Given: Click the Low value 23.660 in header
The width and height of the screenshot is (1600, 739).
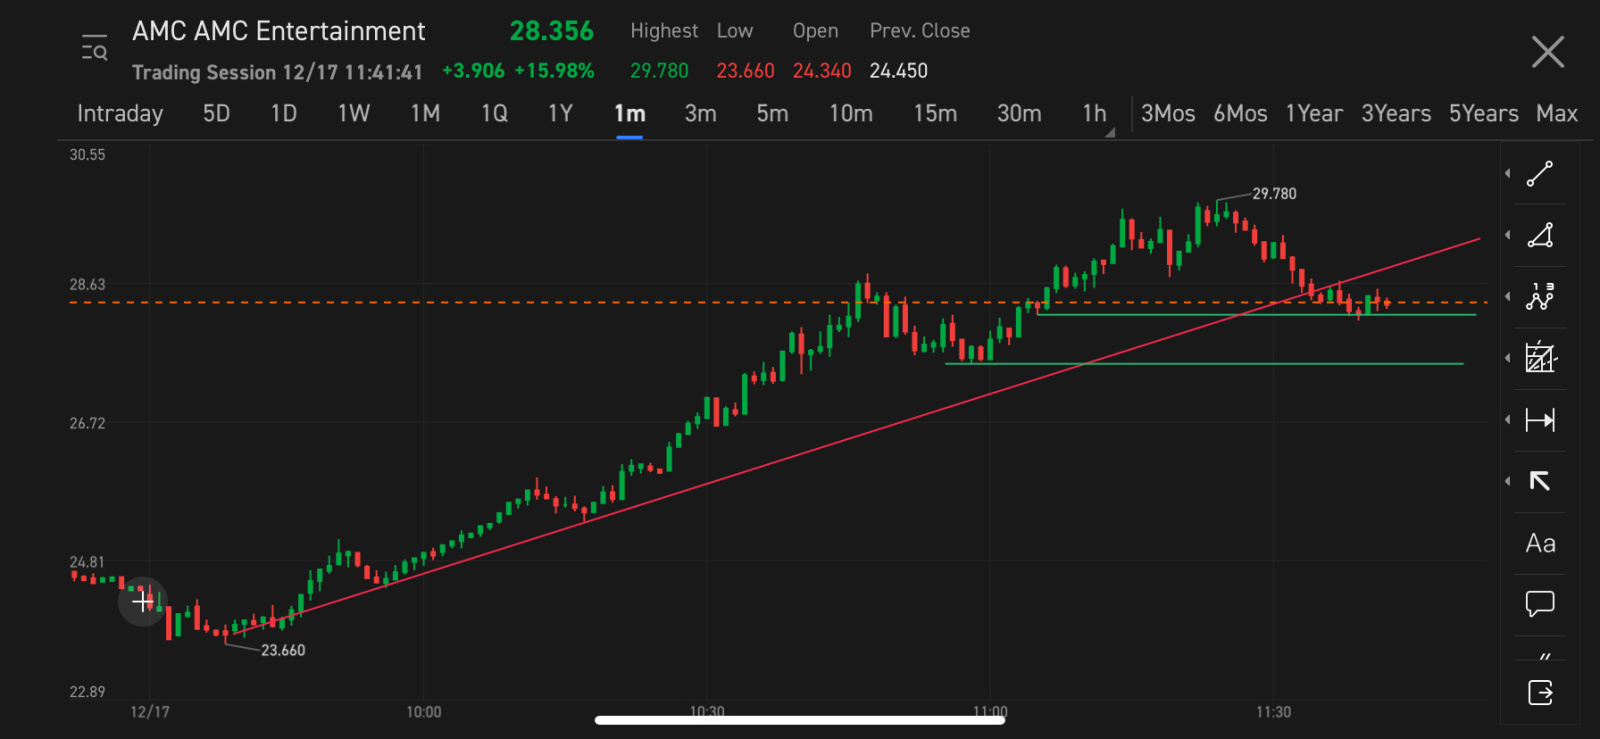Looking at the screenshot, I should [x=745, y=71].
